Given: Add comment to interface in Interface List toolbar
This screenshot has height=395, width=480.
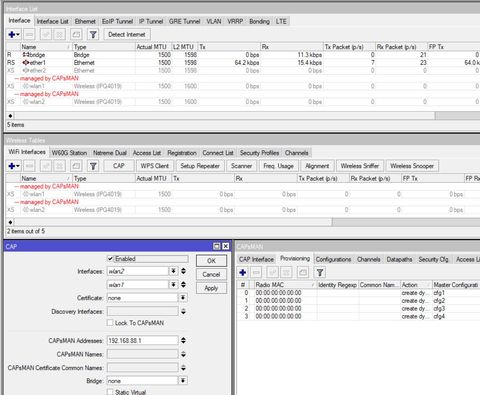Looking at the screenshot, I should click(x=76, y=34).
